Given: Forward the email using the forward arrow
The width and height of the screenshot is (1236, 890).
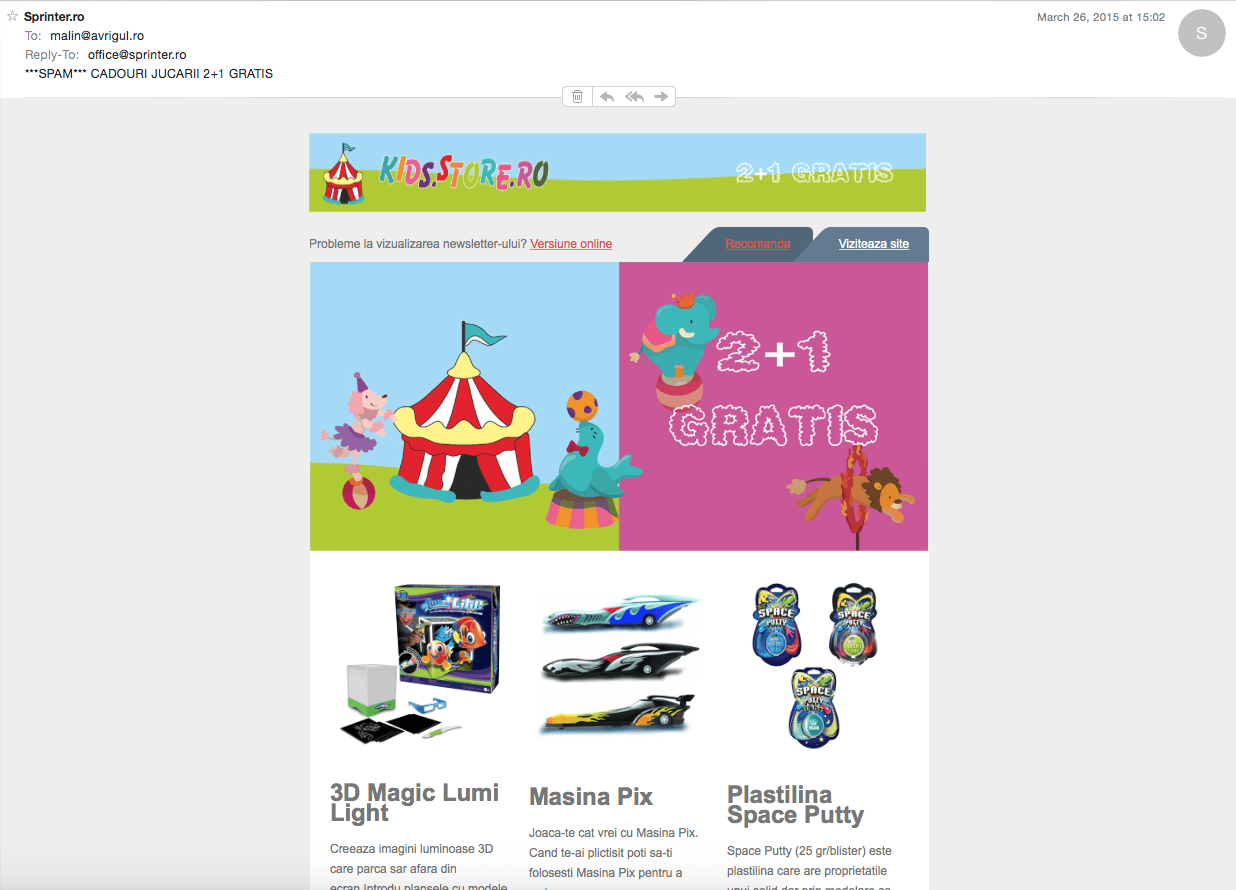Looking at the screenshot, I should [661, 96].
